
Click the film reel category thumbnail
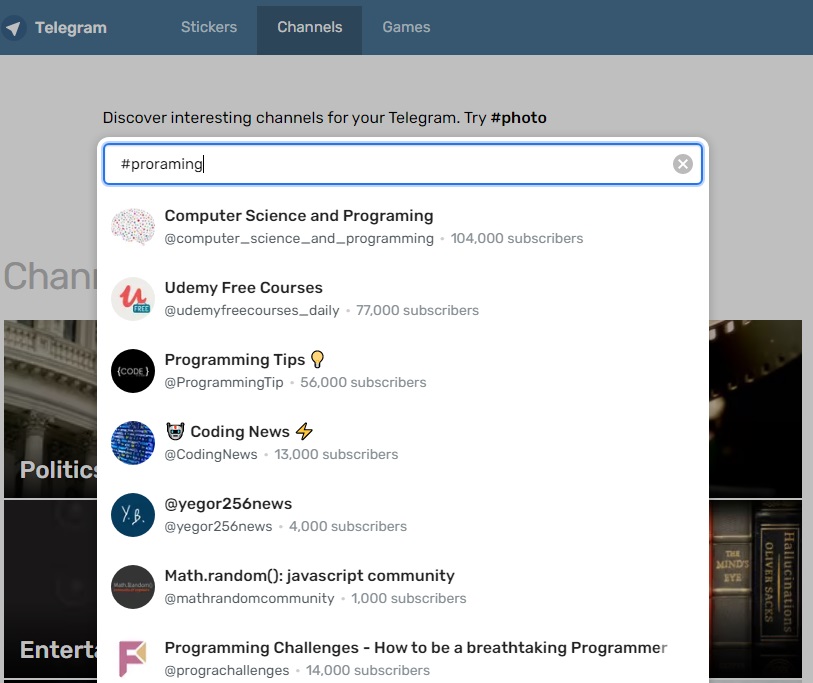tap(755, 409)
